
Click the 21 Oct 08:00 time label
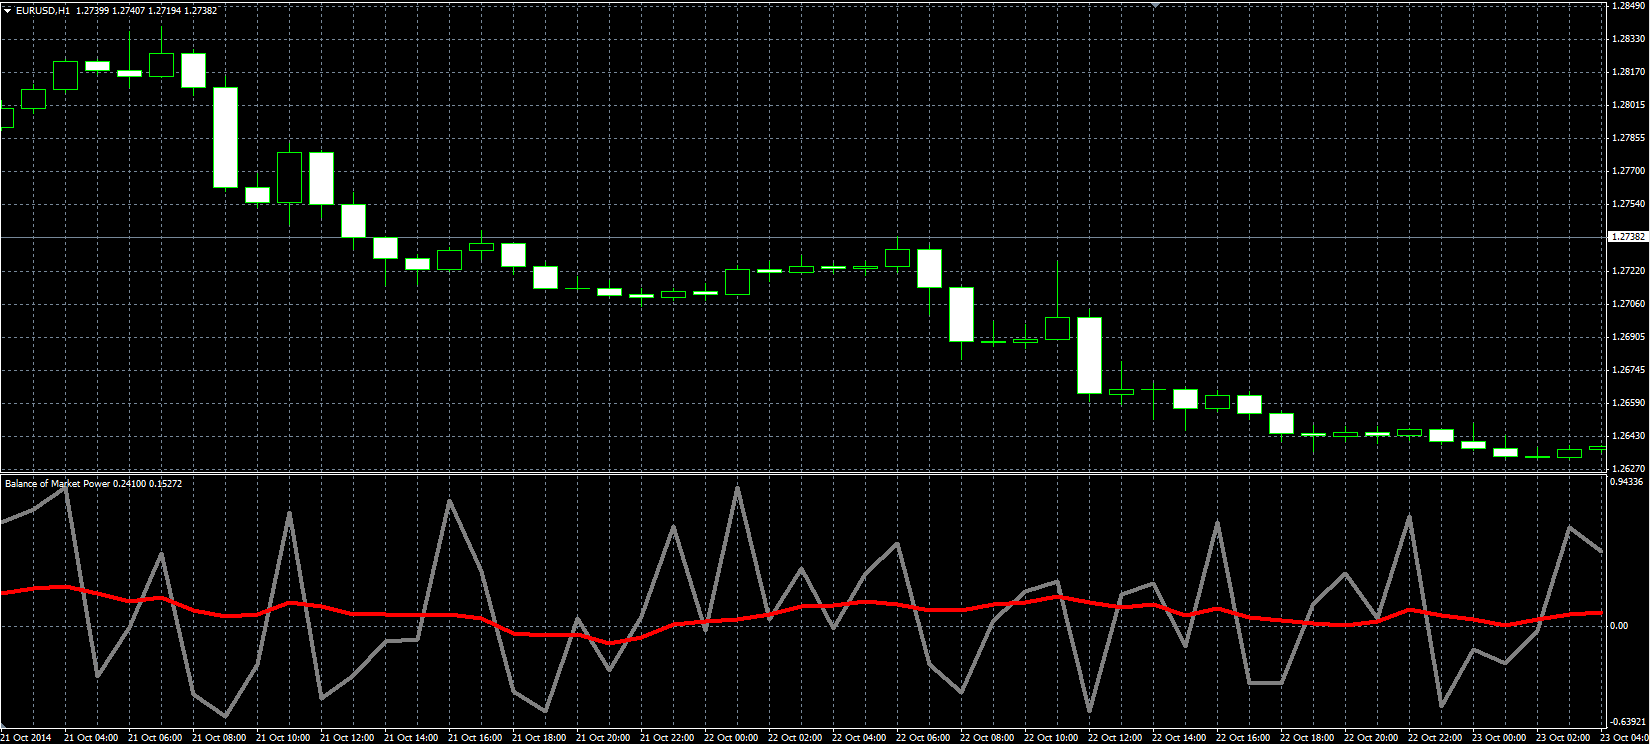point(219,738)
